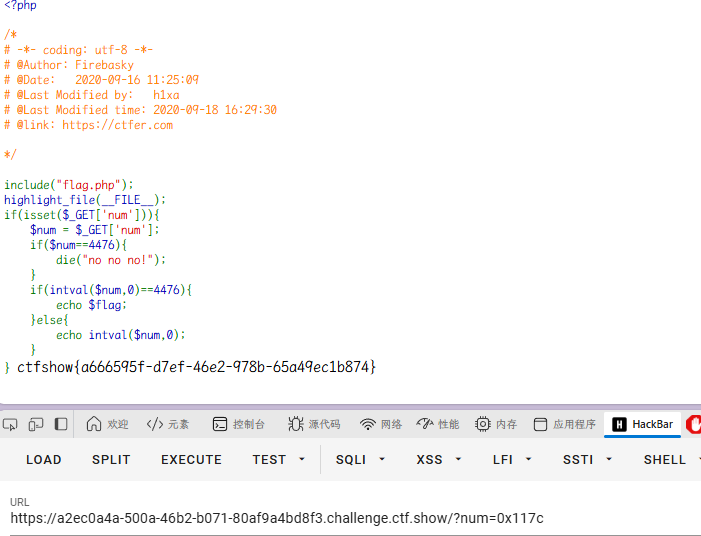701x536 pixels.
Task: Click the if(intval($num,0)==4476) line
Action: pos(111,290)
